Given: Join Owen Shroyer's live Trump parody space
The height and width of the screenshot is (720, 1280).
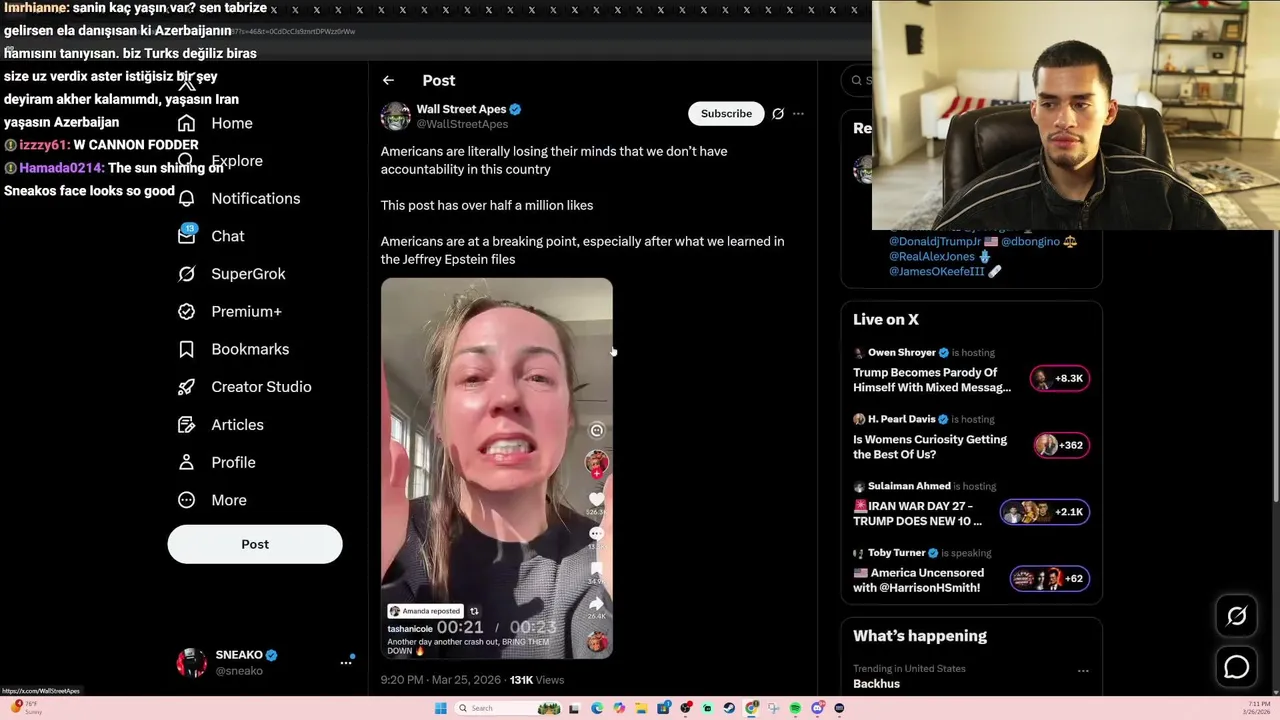Looking at the screenshot, I should tap(932, 380).
